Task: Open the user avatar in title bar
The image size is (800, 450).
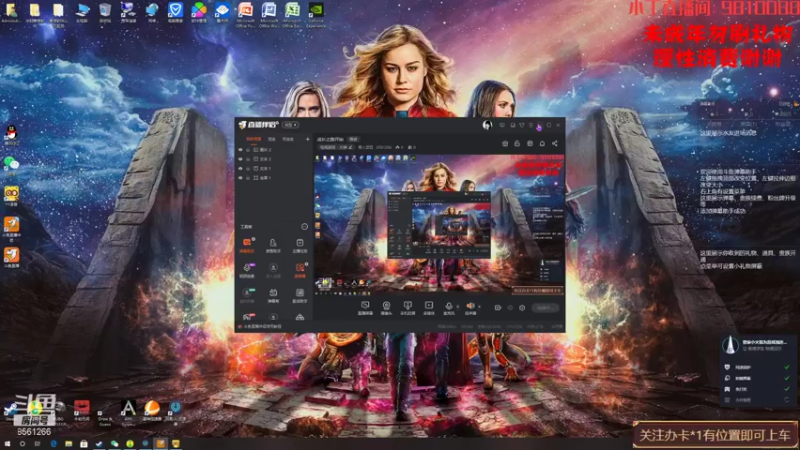Action: pos(487,125)
